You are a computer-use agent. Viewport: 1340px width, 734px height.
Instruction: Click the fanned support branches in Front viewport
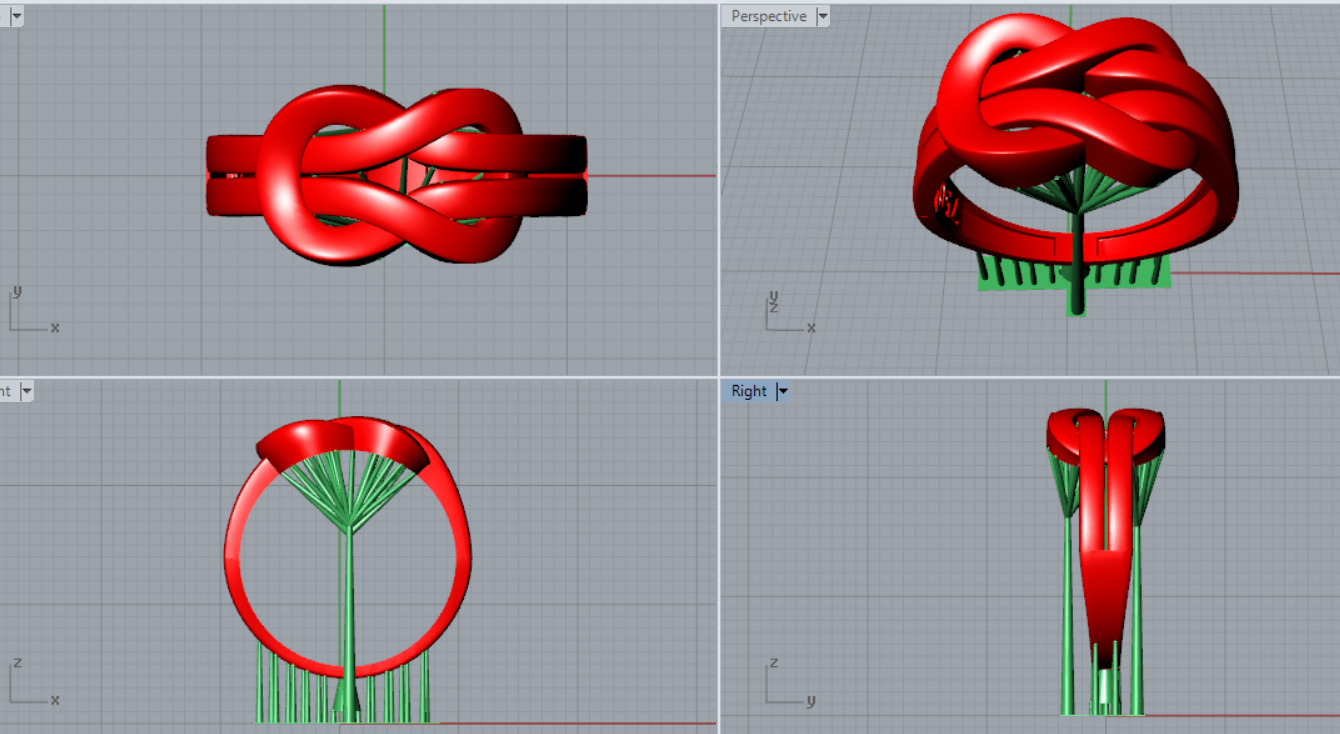point(348,490)
